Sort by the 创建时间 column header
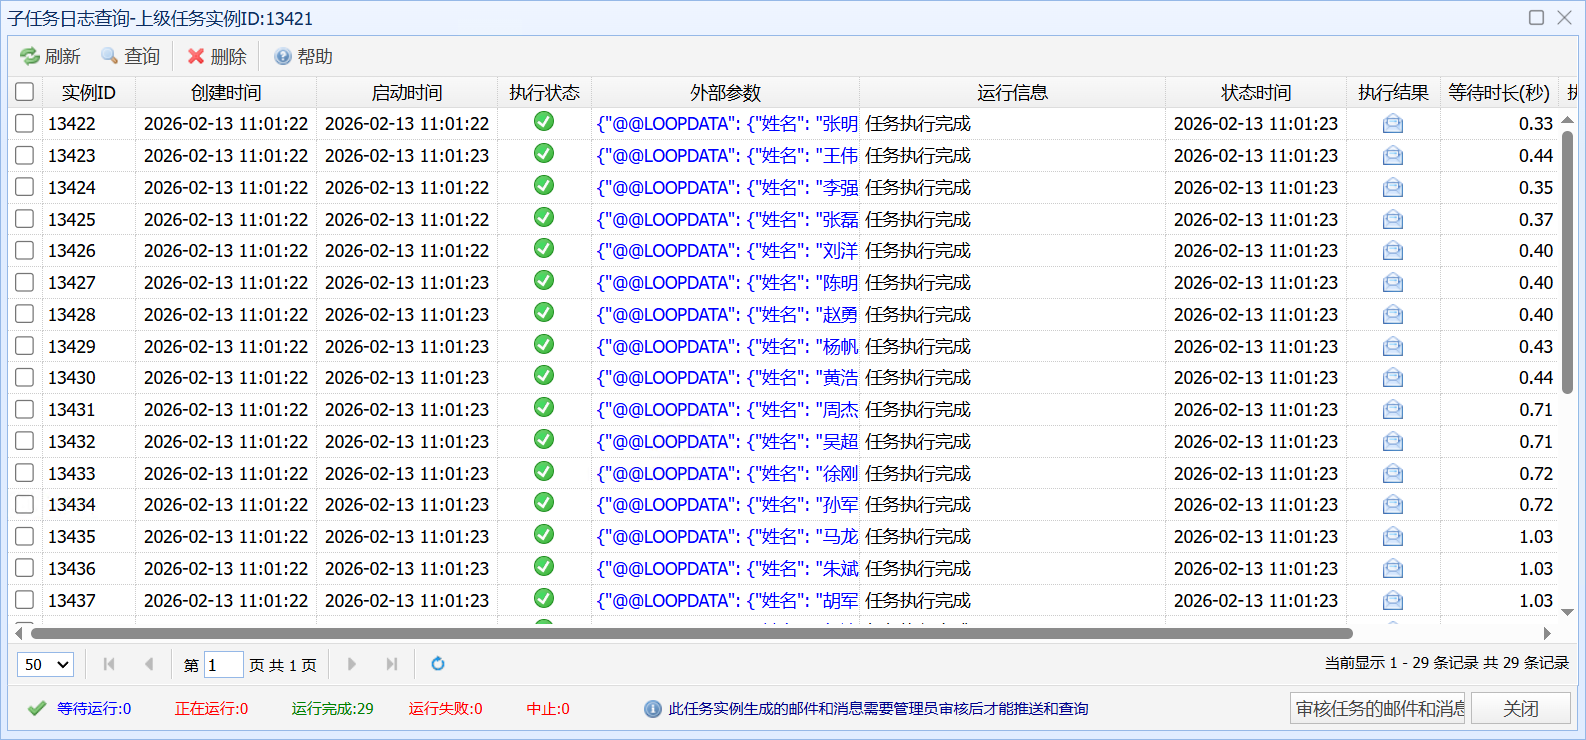The height and width of the screenshot is (740, 1586). coord(226,93)
